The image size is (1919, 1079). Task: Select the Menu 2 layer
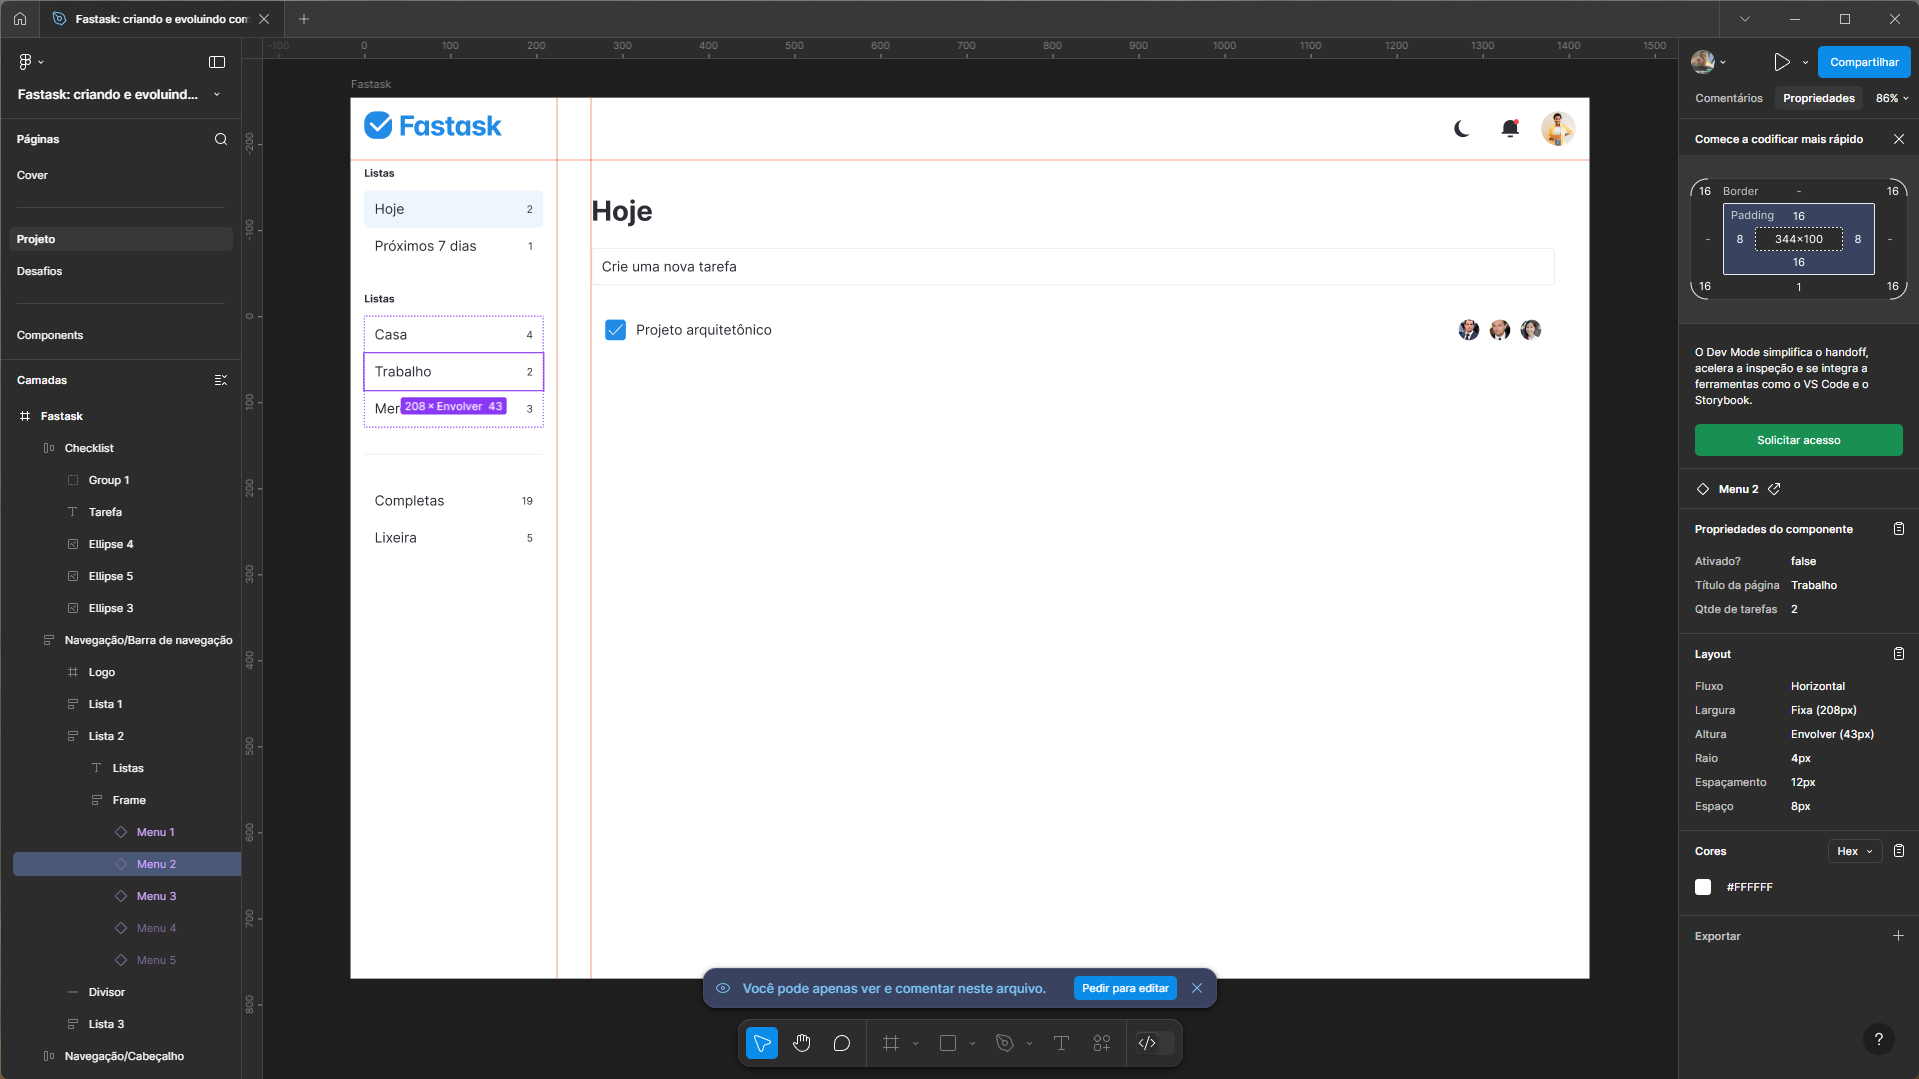point(127,864)
